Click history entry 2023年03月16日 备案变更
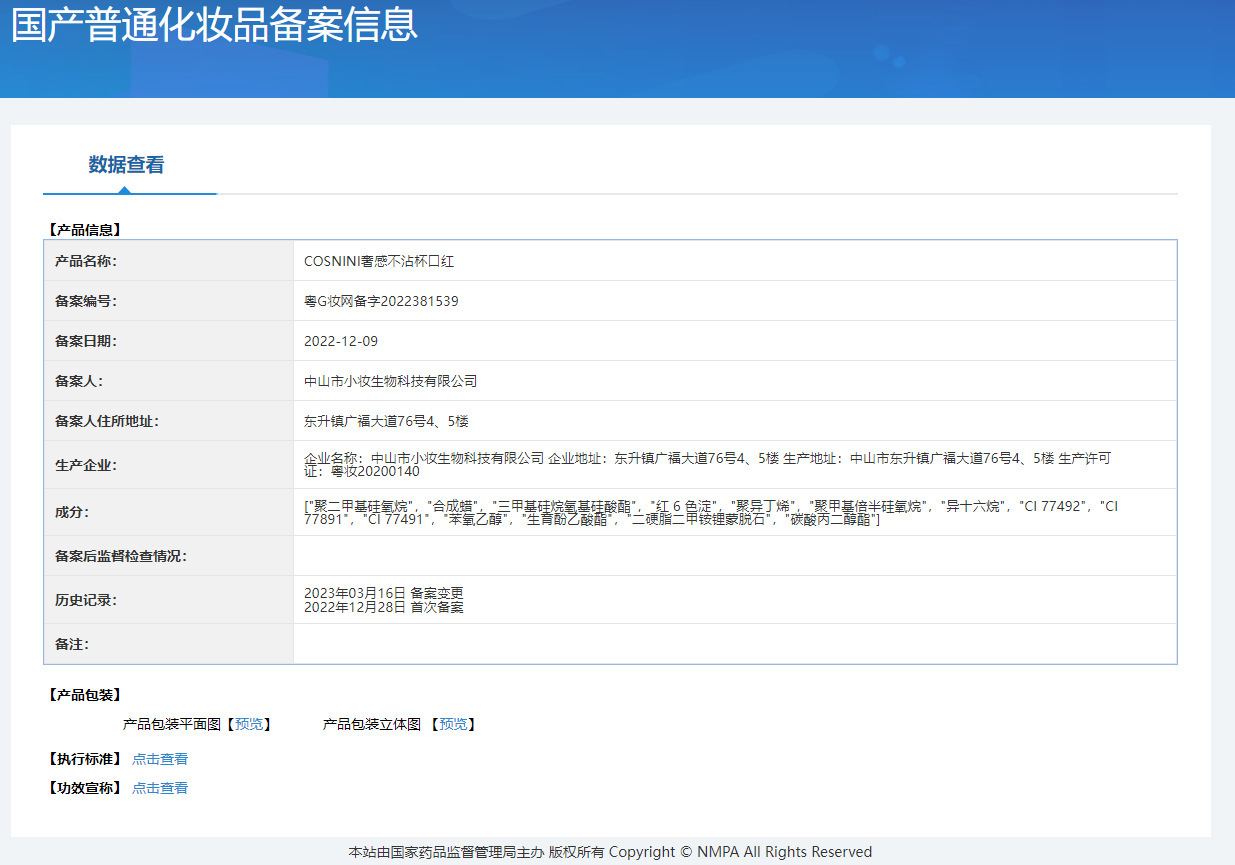 coord(384,593)
